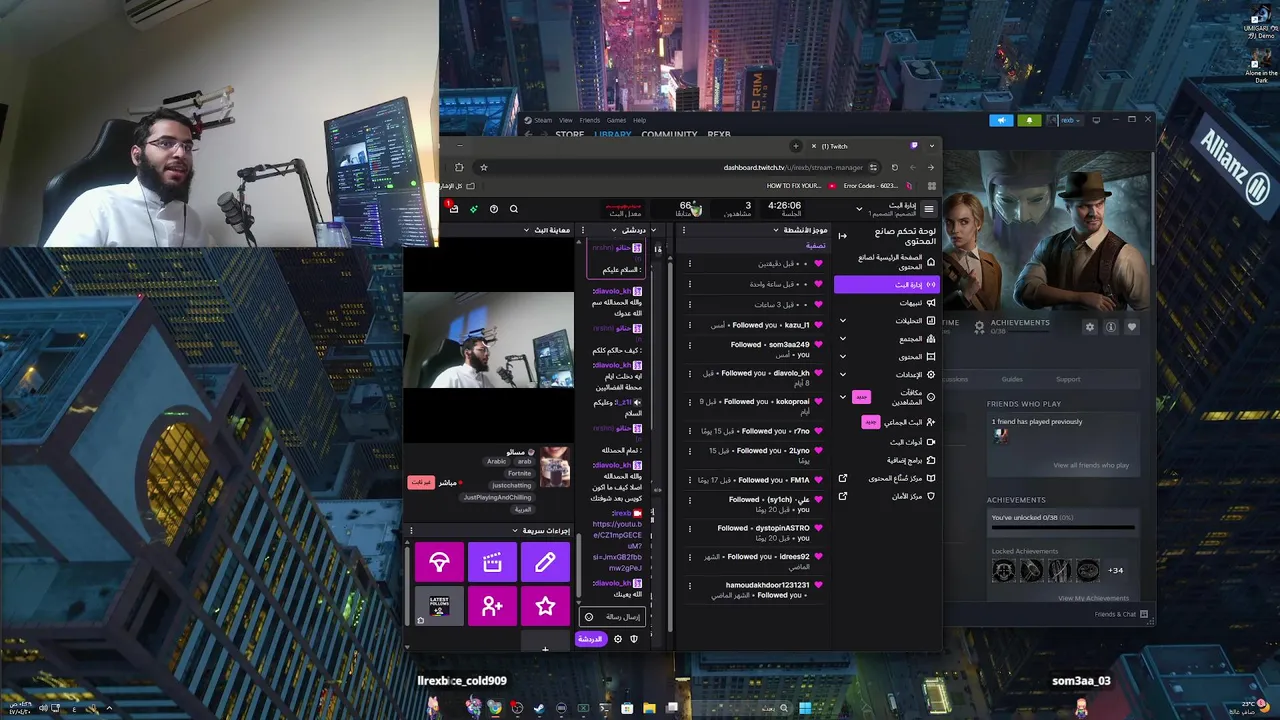Viewport: 1280px width, 720px height.
Task: Open the youtu.be link in chat
Action: coord(616,546)
